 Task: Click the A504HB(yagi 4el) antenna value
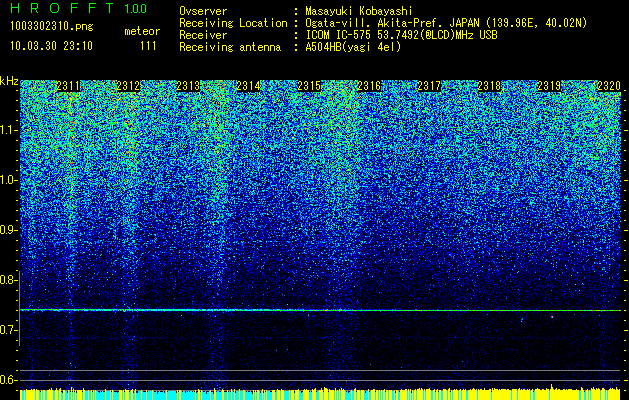click(x=353, y=48)
